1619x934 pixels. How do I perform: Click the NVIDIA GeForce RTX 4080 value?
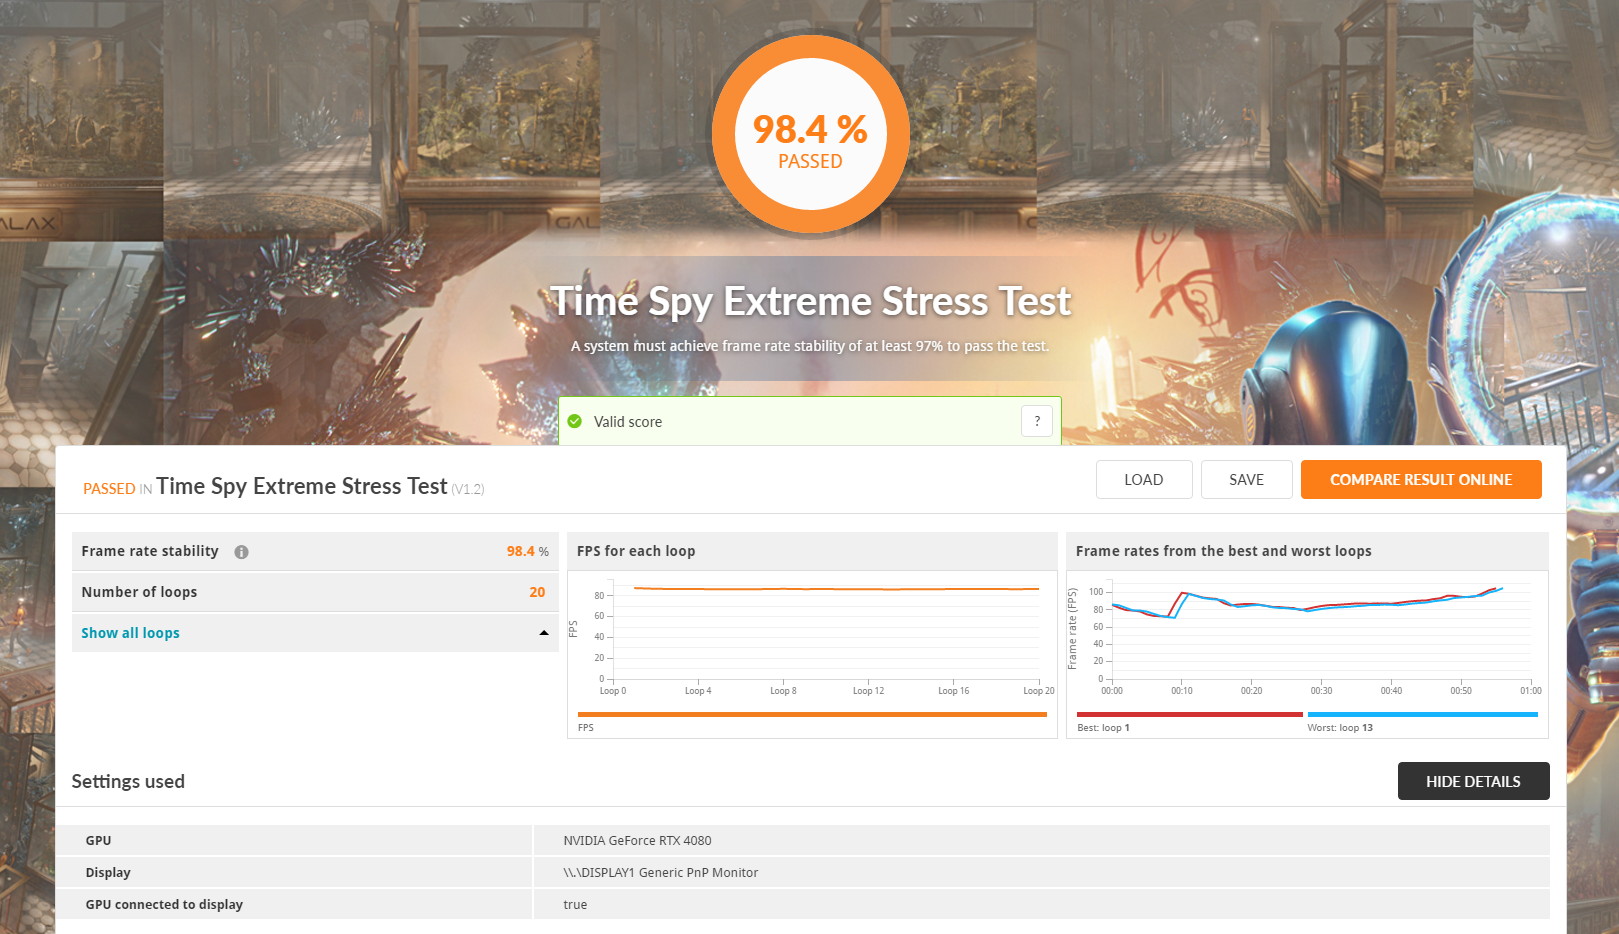click(x=637, y=841)
